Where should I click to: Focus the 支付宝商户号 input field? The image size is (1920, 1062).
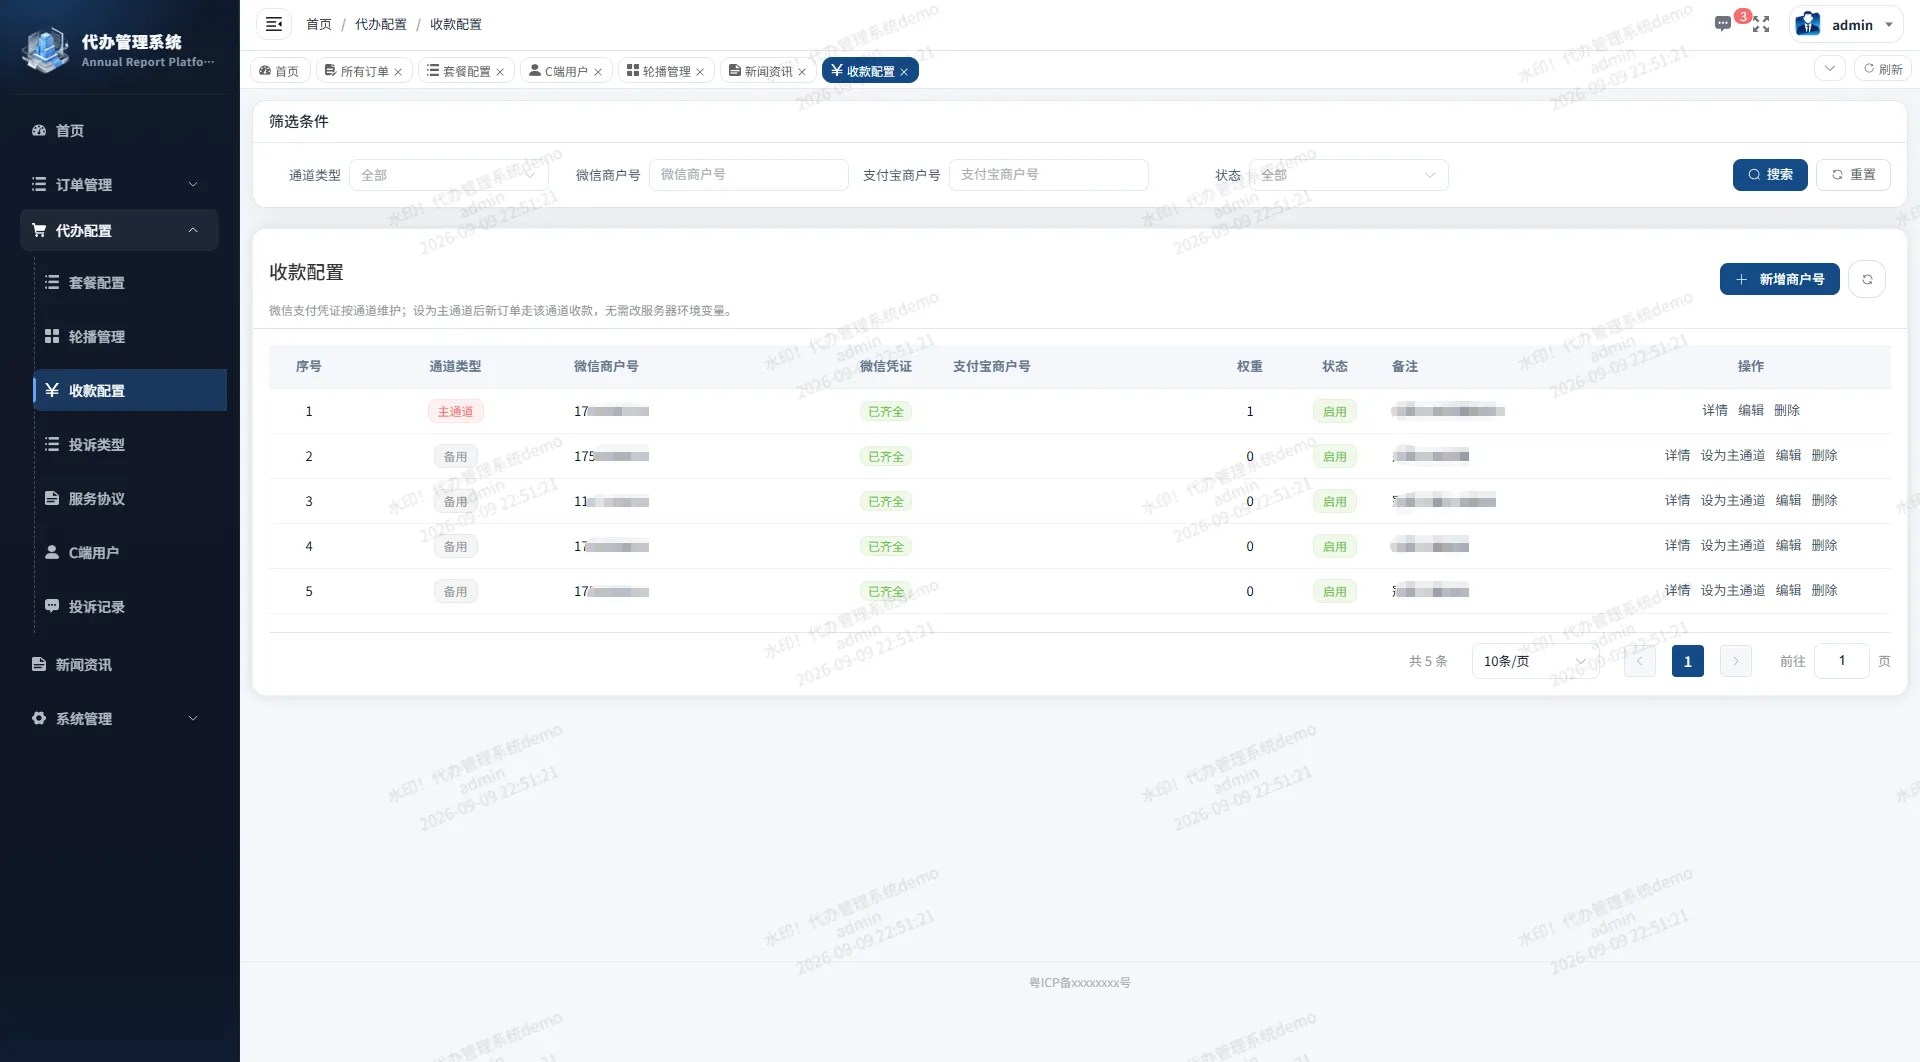coord(1049,175)
